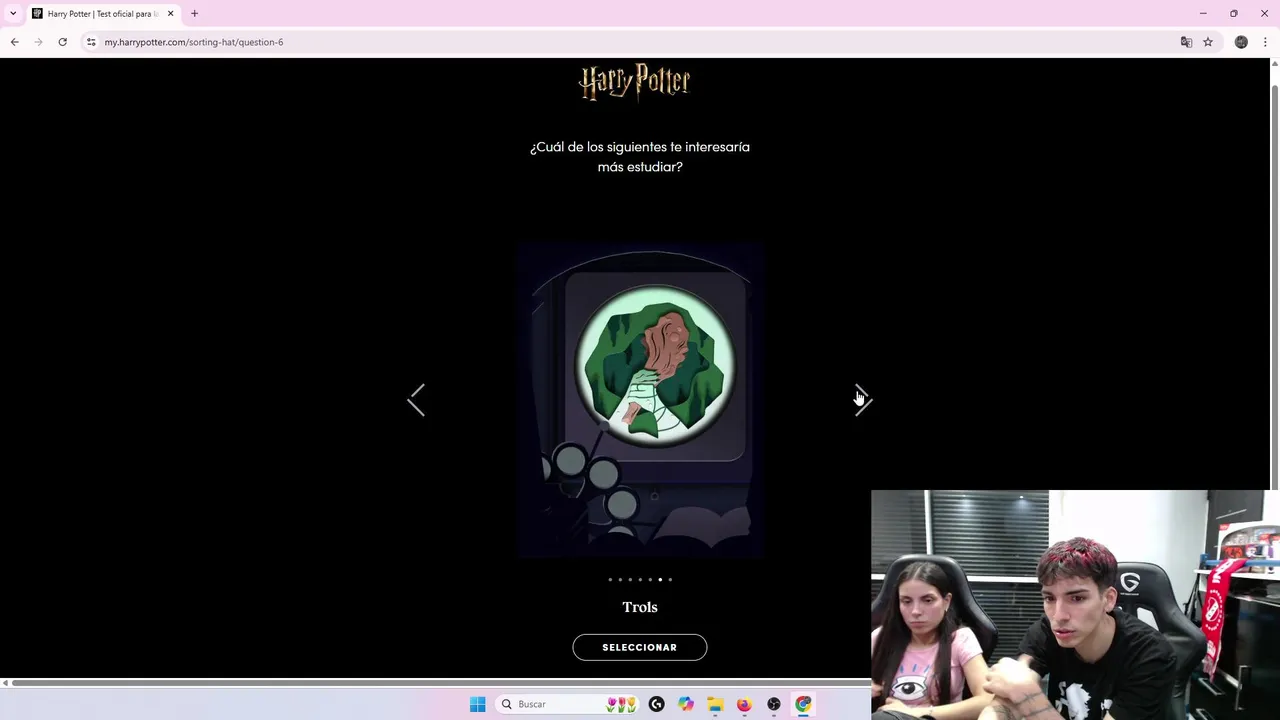The image size is (1280, 720).
Task: Open a new tab with plus button
Action: [x=194, y=14]
